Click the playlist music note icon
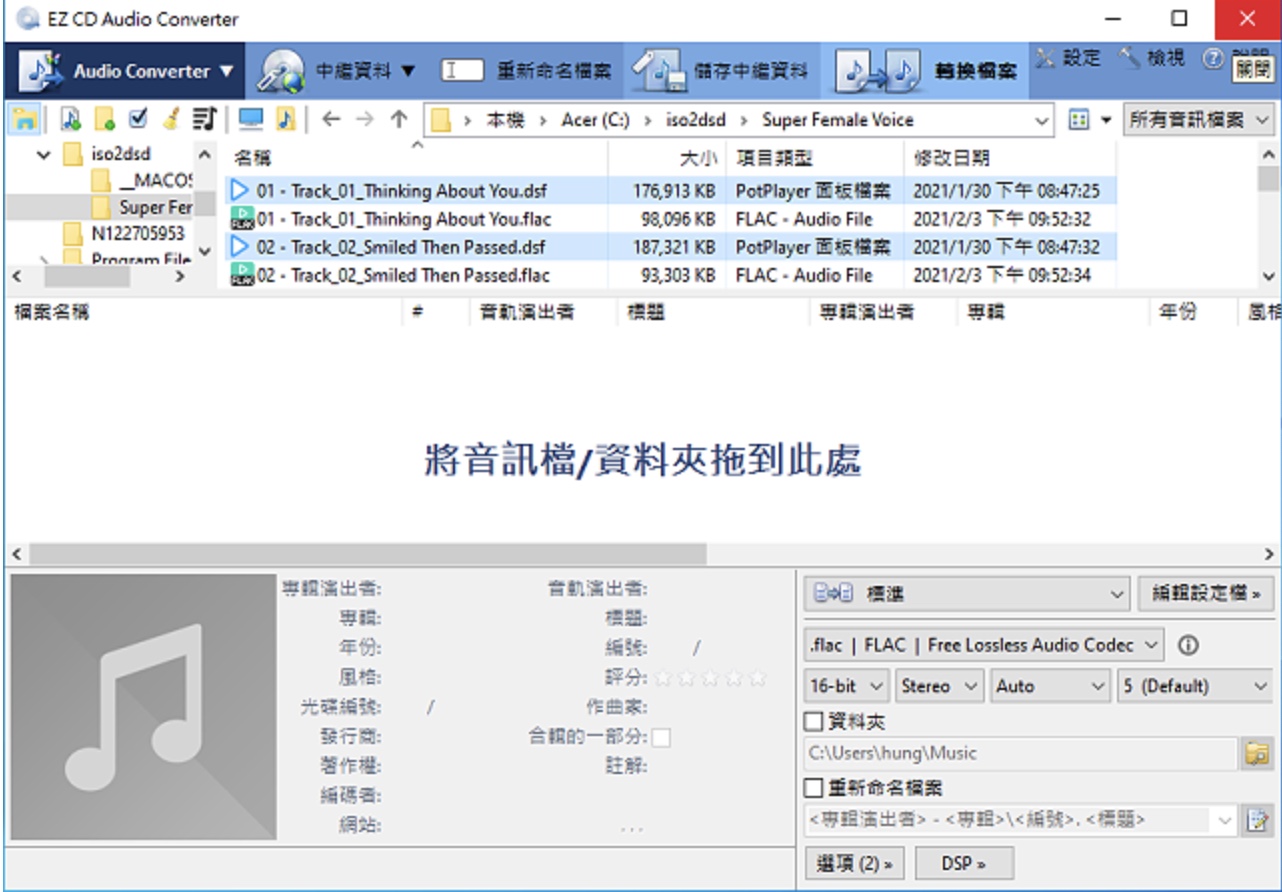This screenshot has height=892, width=1282. [x=204, y=120]
